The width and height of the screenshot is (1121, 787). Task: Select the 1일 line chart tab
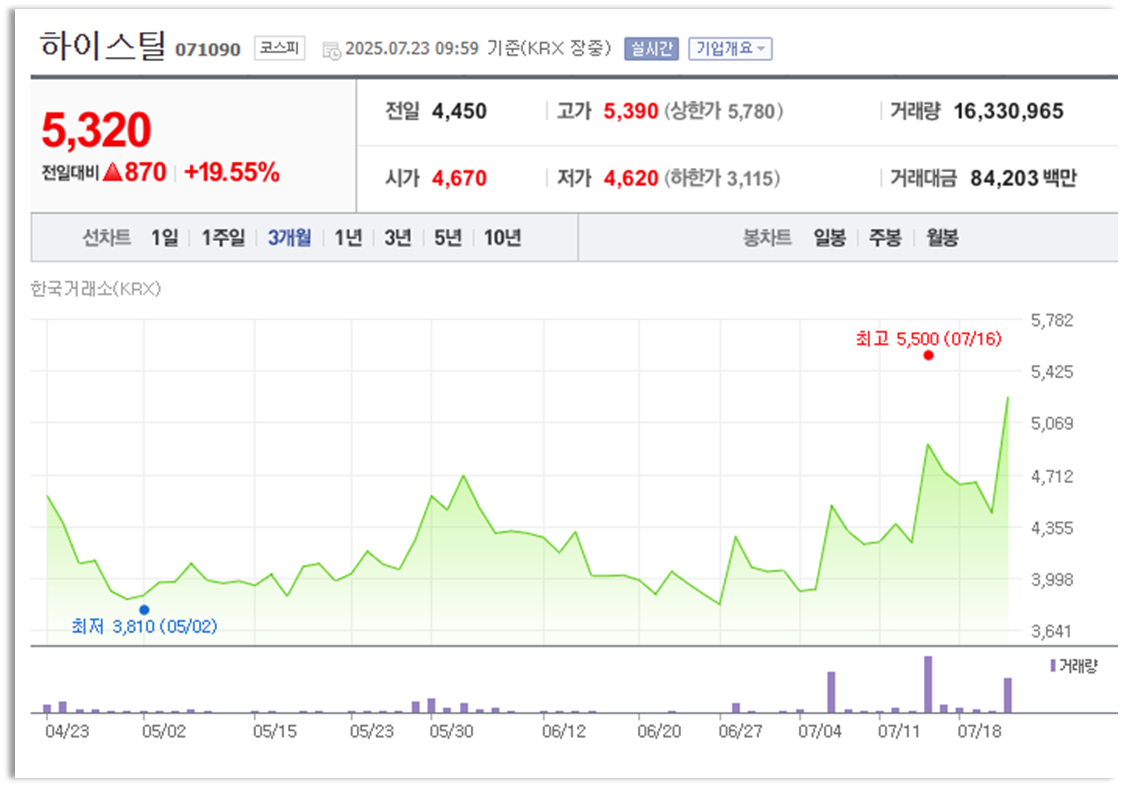pos(164,237)
